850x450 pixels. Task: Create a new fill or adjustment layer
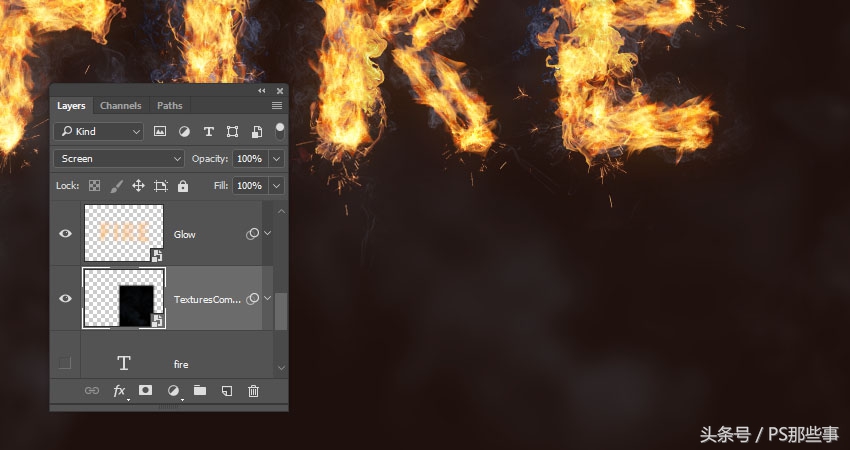point(173,390)
